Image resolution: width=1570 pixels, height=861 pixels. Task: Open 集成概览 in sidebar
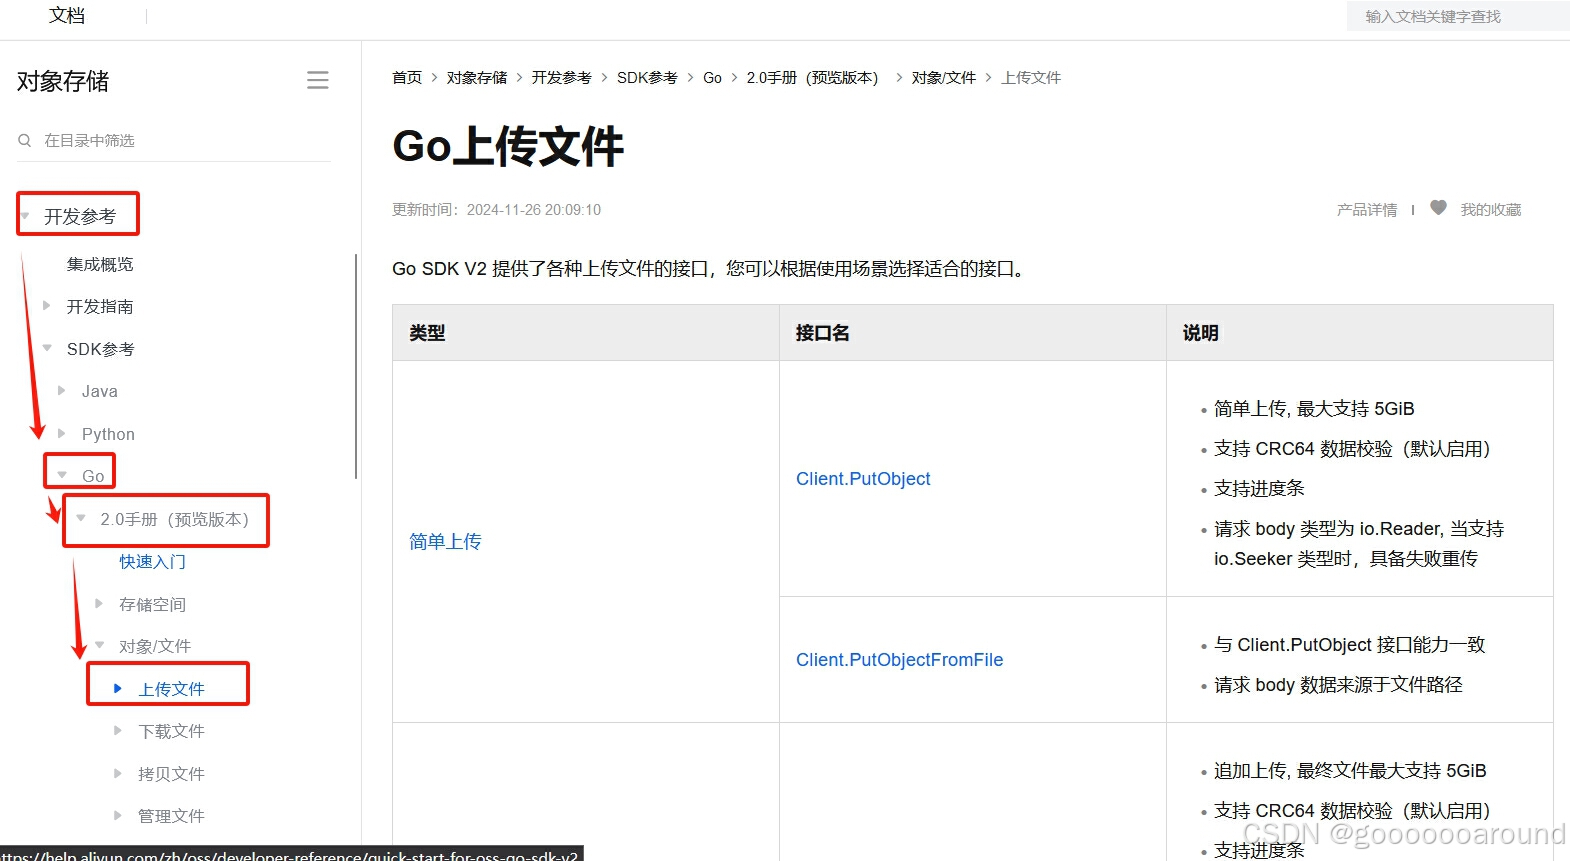point(100,264)
